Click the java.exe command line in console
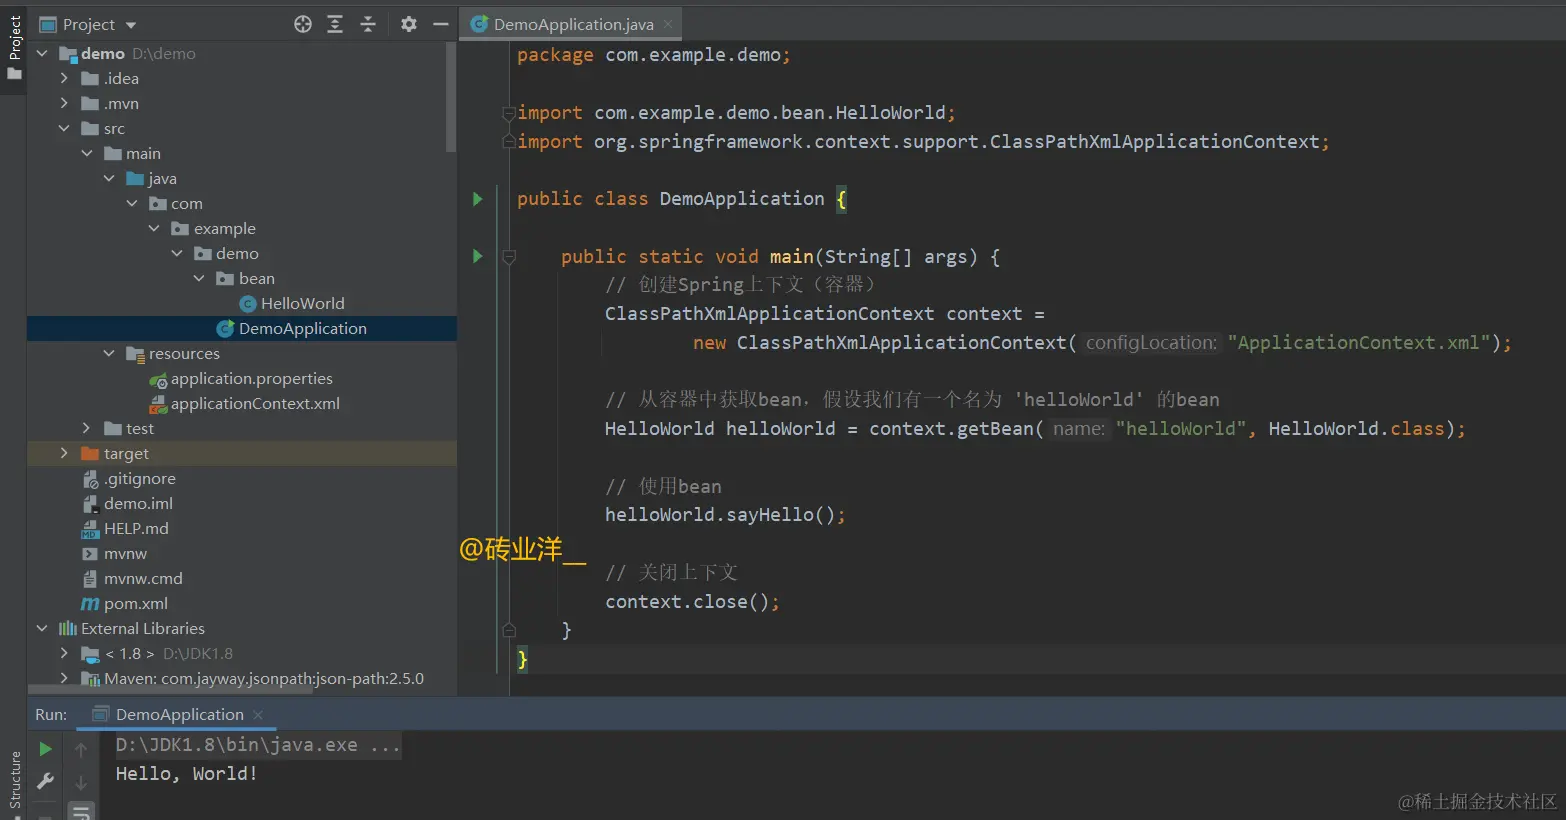 tap(258, 745)
